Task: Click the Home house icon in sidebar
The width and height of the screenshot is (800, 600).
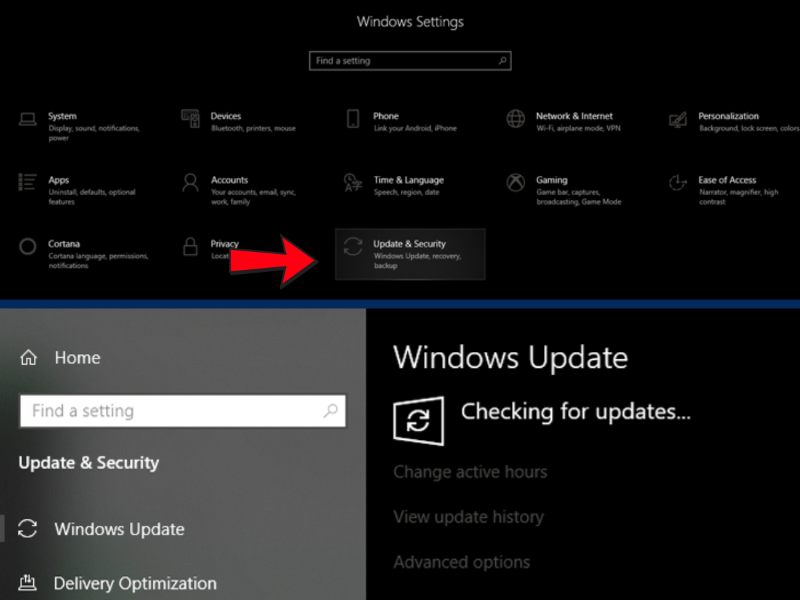Action: pos(29,357)
